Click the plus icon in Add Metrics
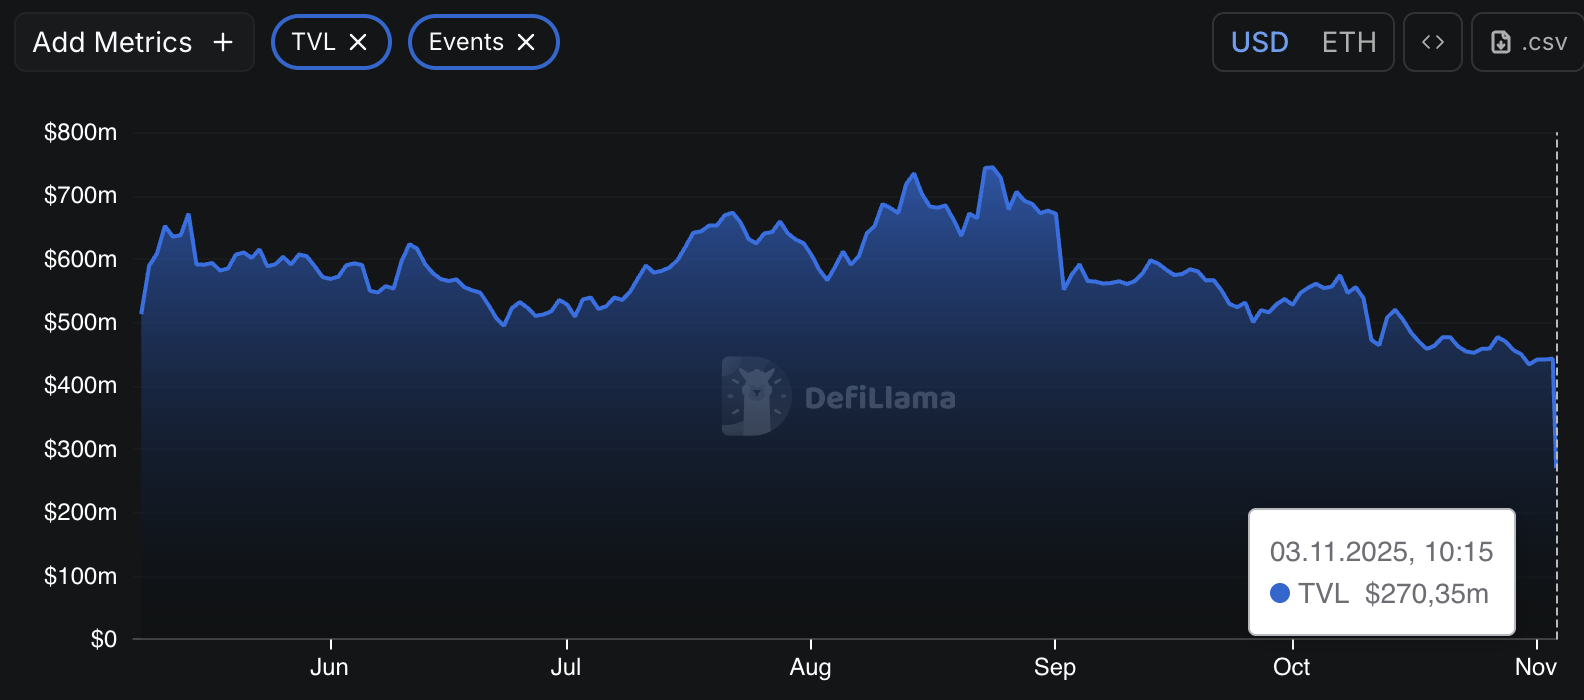This screenshot has height=700, width=1584. coord(223,42)
